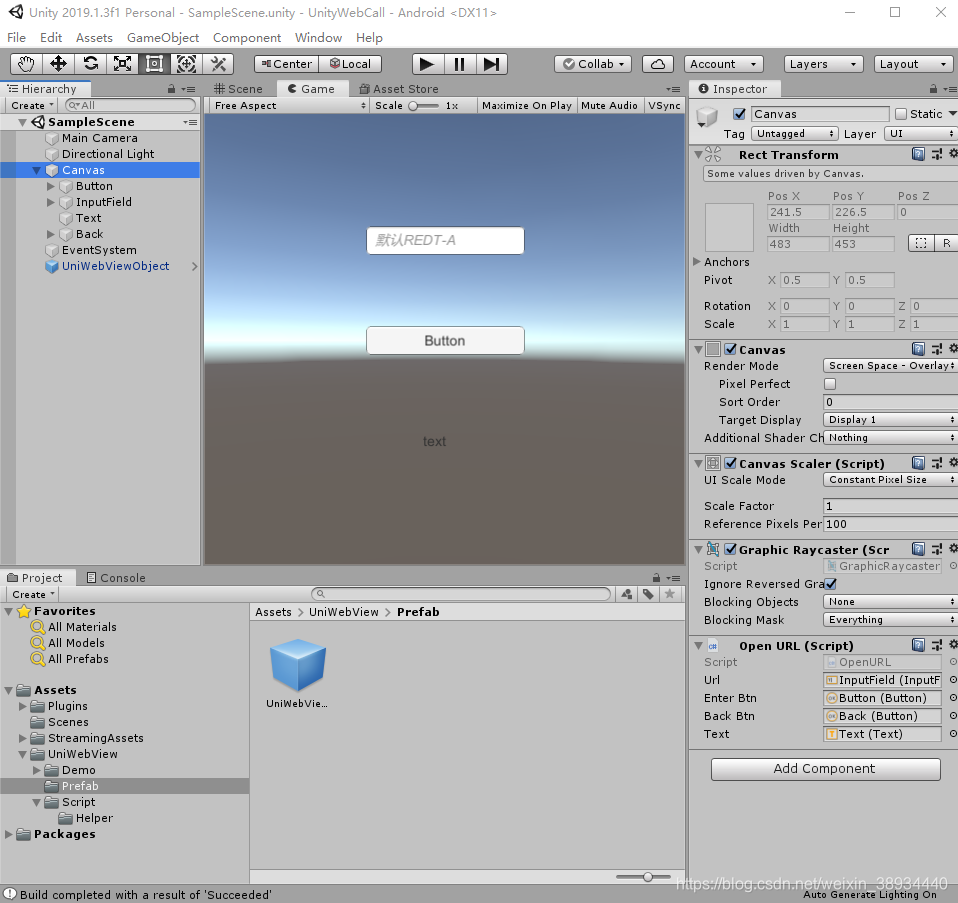
Task: Uncheck Ignore Reversed Graphics option
Action: pyautogui.click(x=830, y=584)
